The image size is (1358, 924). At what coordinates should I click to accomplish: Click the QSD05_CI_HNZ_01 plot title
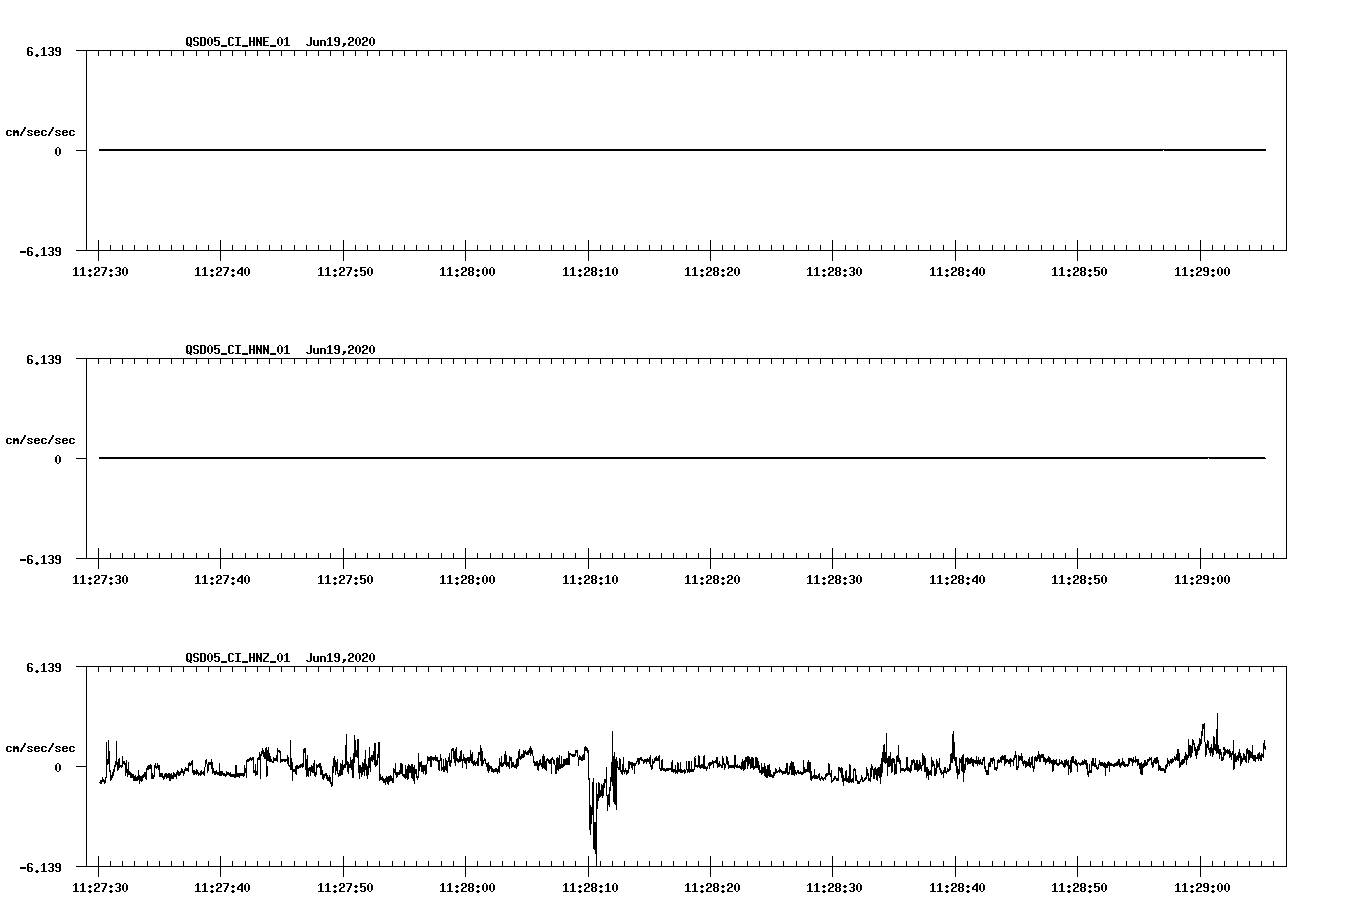[x=238, y=658]
